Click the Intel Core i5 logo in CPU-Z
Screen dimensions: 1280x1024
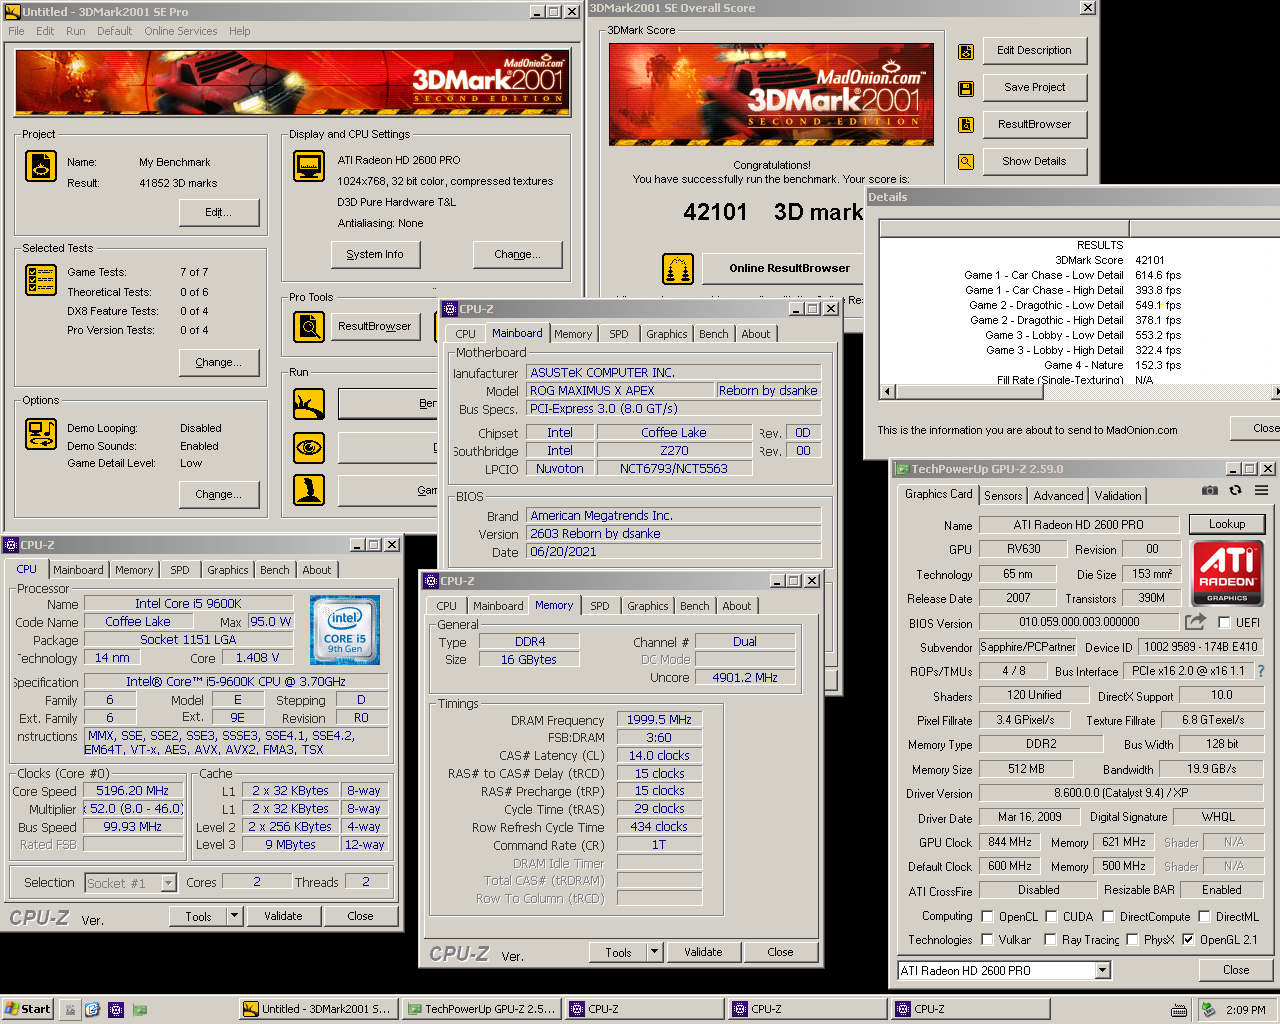(345, 630)
